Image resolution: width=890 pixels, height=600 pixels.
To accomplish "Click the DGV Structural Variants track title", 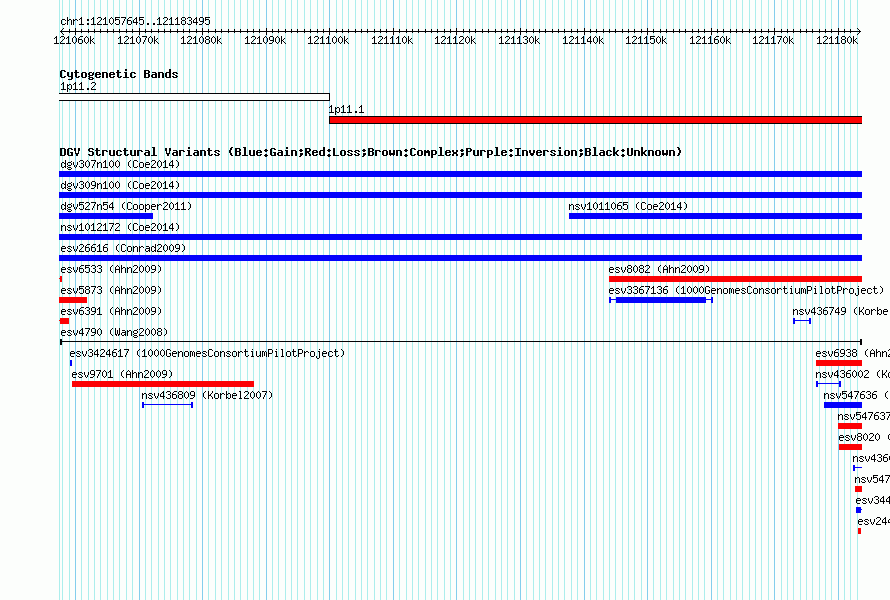I will tap(371, 152).
